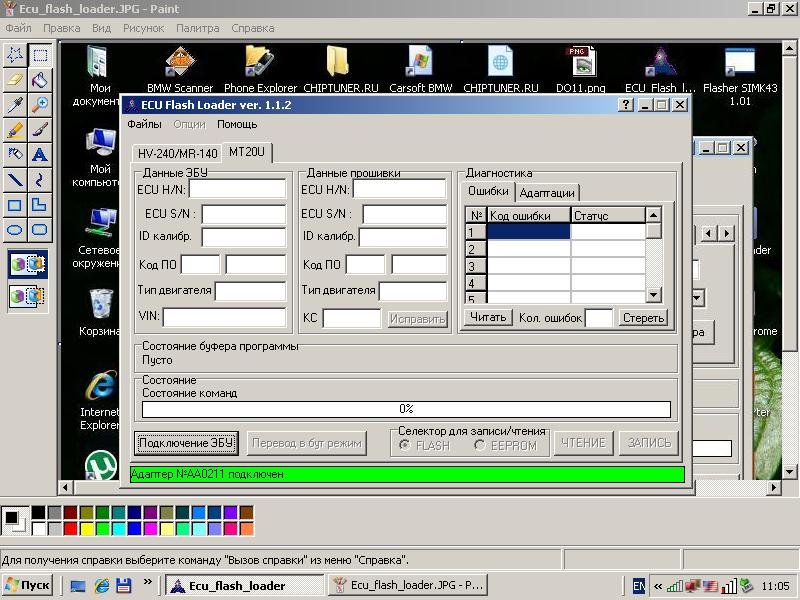Screen dimensions: 800x600
Task: Pick the Magnifier zoom tool
Action: [40, 105]
